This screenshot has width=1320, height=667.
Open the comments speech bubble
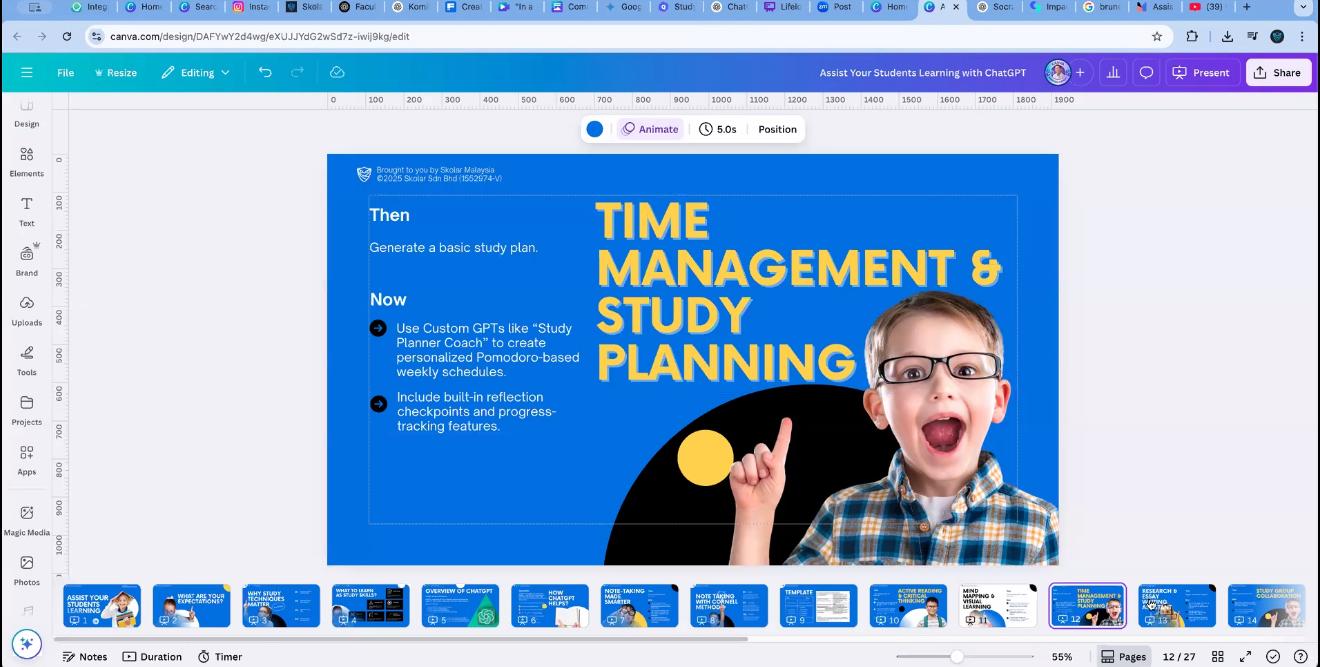(x=1146, y=72)
